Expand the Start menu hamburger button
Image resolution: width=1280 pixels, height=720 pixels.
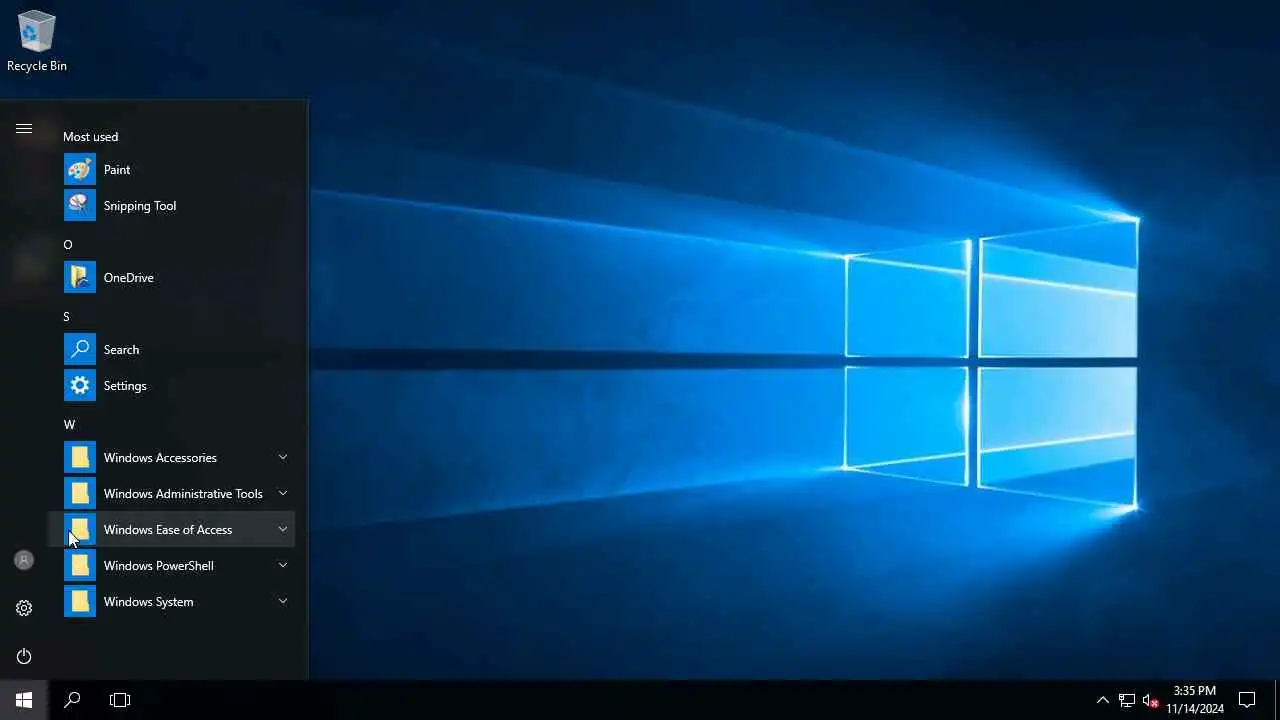point(24,128)
